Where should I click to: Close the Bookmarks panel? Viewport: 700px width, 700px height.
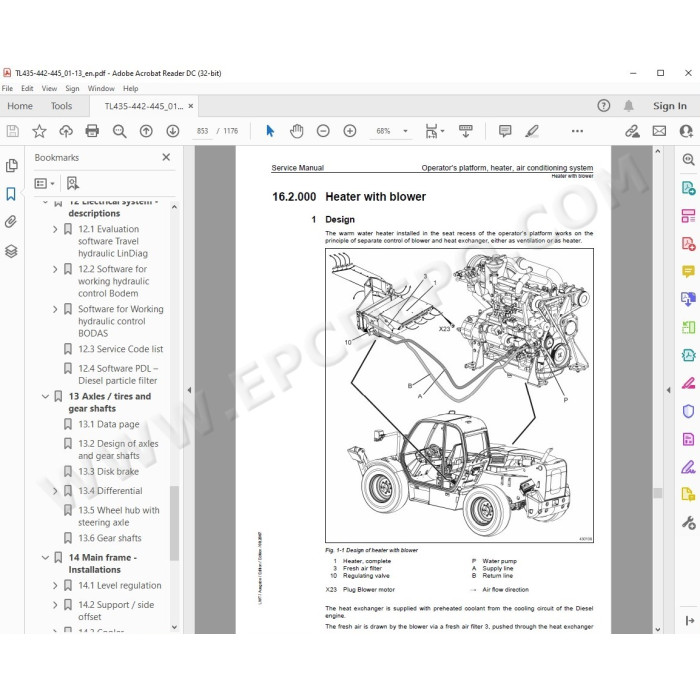(x=166, y=157)
